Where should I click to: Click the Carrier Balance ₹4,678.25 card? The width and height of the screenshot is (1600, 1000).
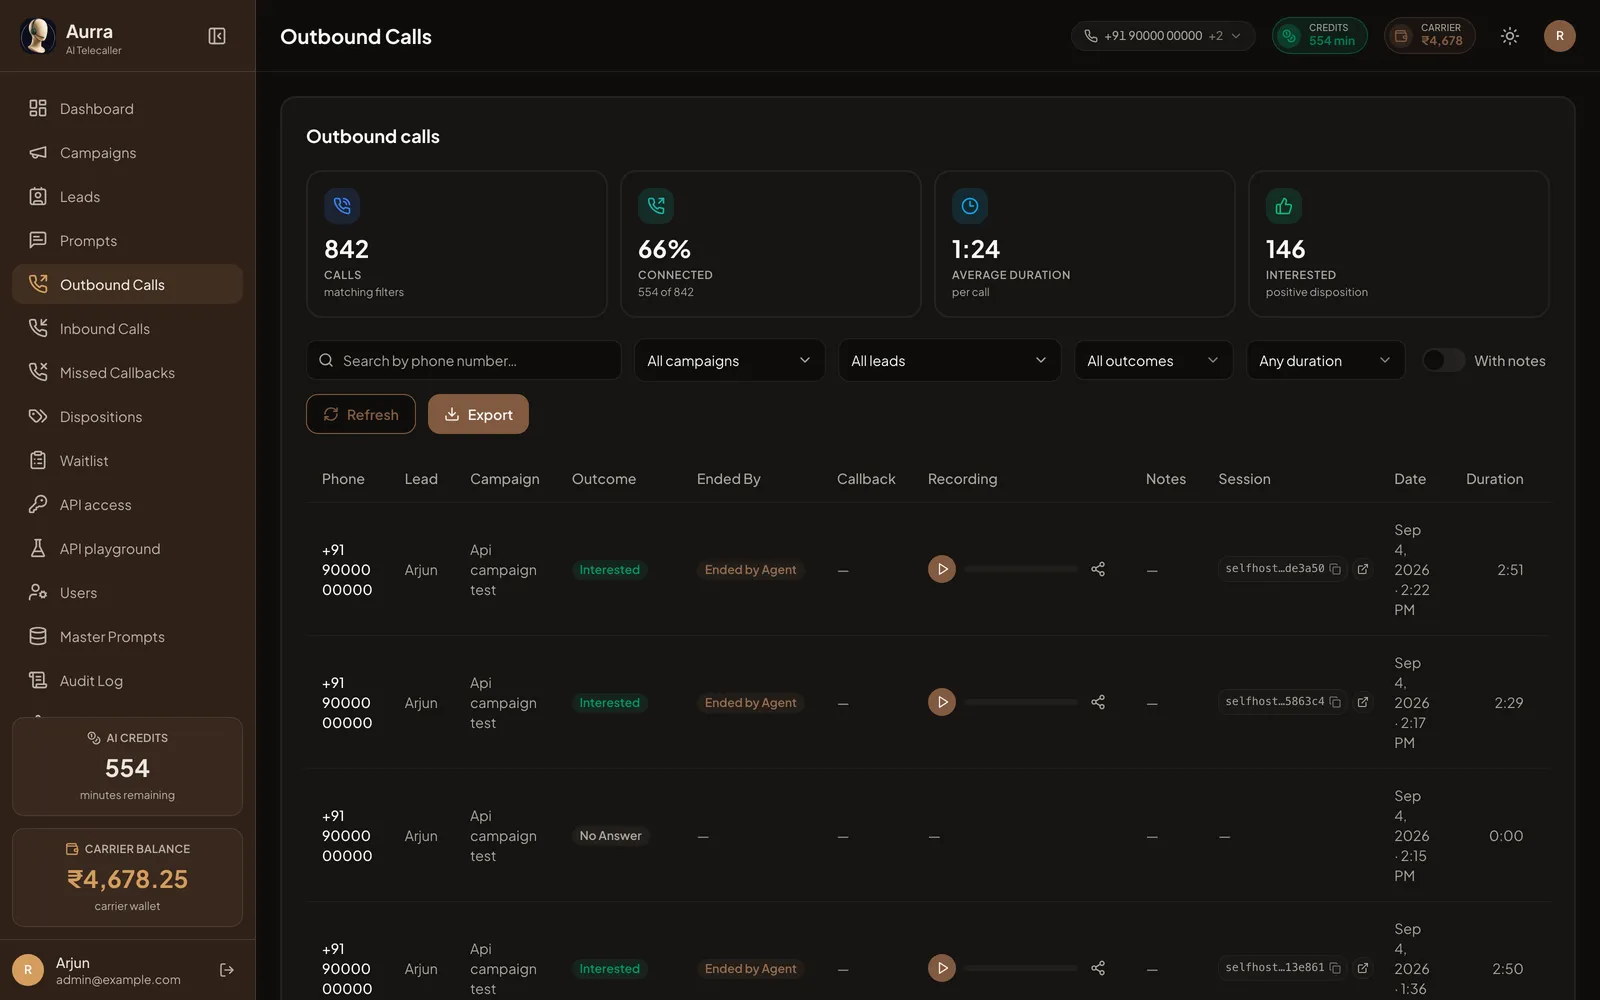click(x=127, y=877)
